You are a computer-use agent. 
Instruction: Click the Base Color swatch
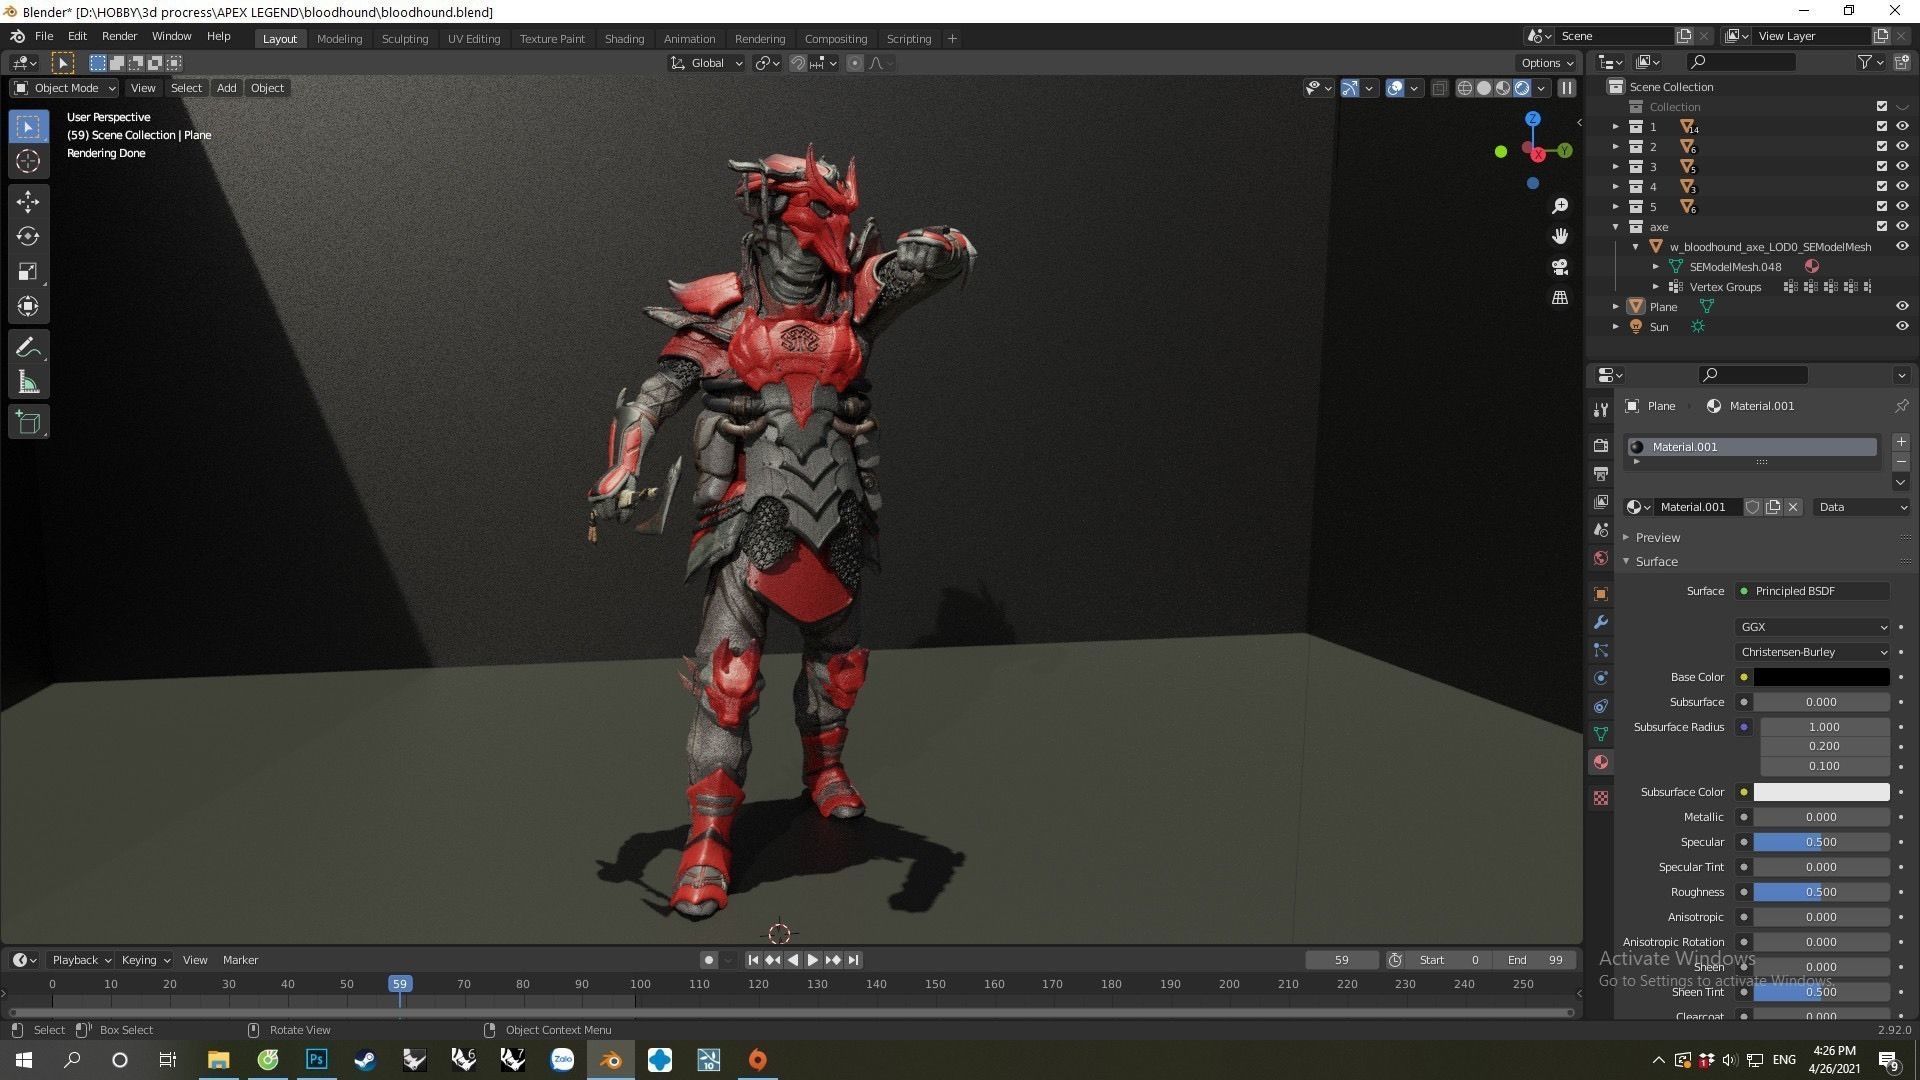(1821, 677)
